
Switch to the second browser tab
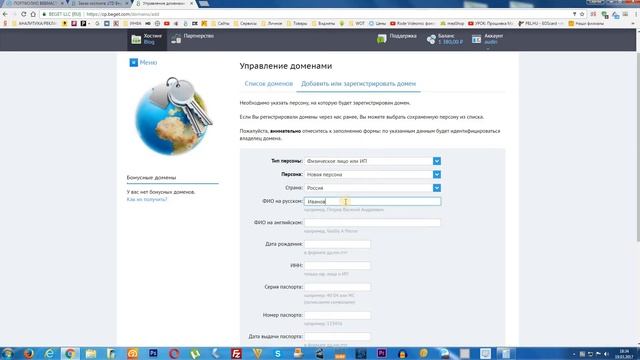point(99,3)
